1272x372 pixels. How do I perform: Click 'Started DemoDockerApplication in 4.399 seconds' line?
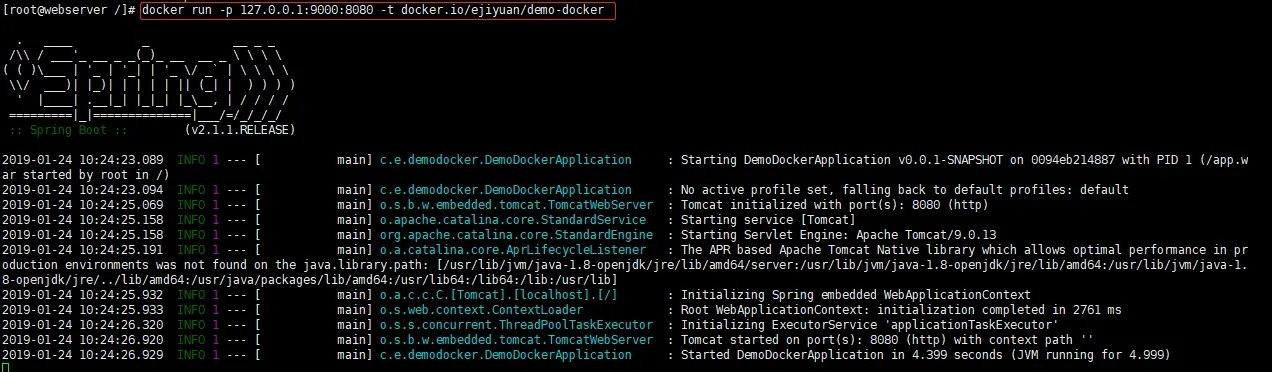coord(925,355)
